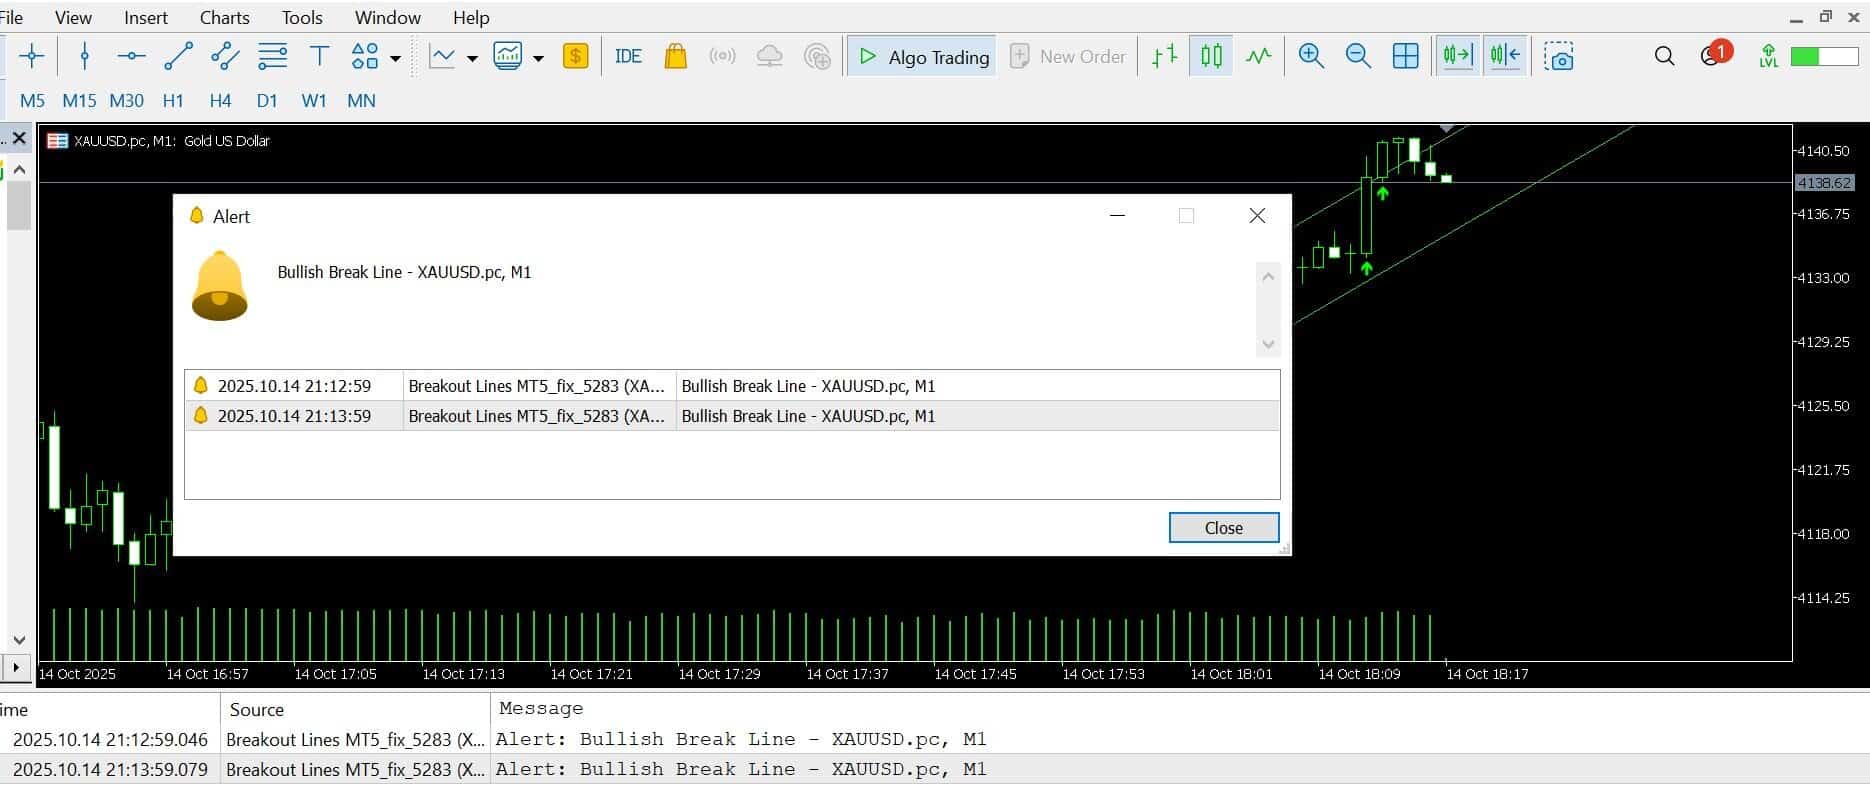This screenshot has height=792, width=1870.
Task: Zoom out of the chart
Action: tap(1357, 56)
